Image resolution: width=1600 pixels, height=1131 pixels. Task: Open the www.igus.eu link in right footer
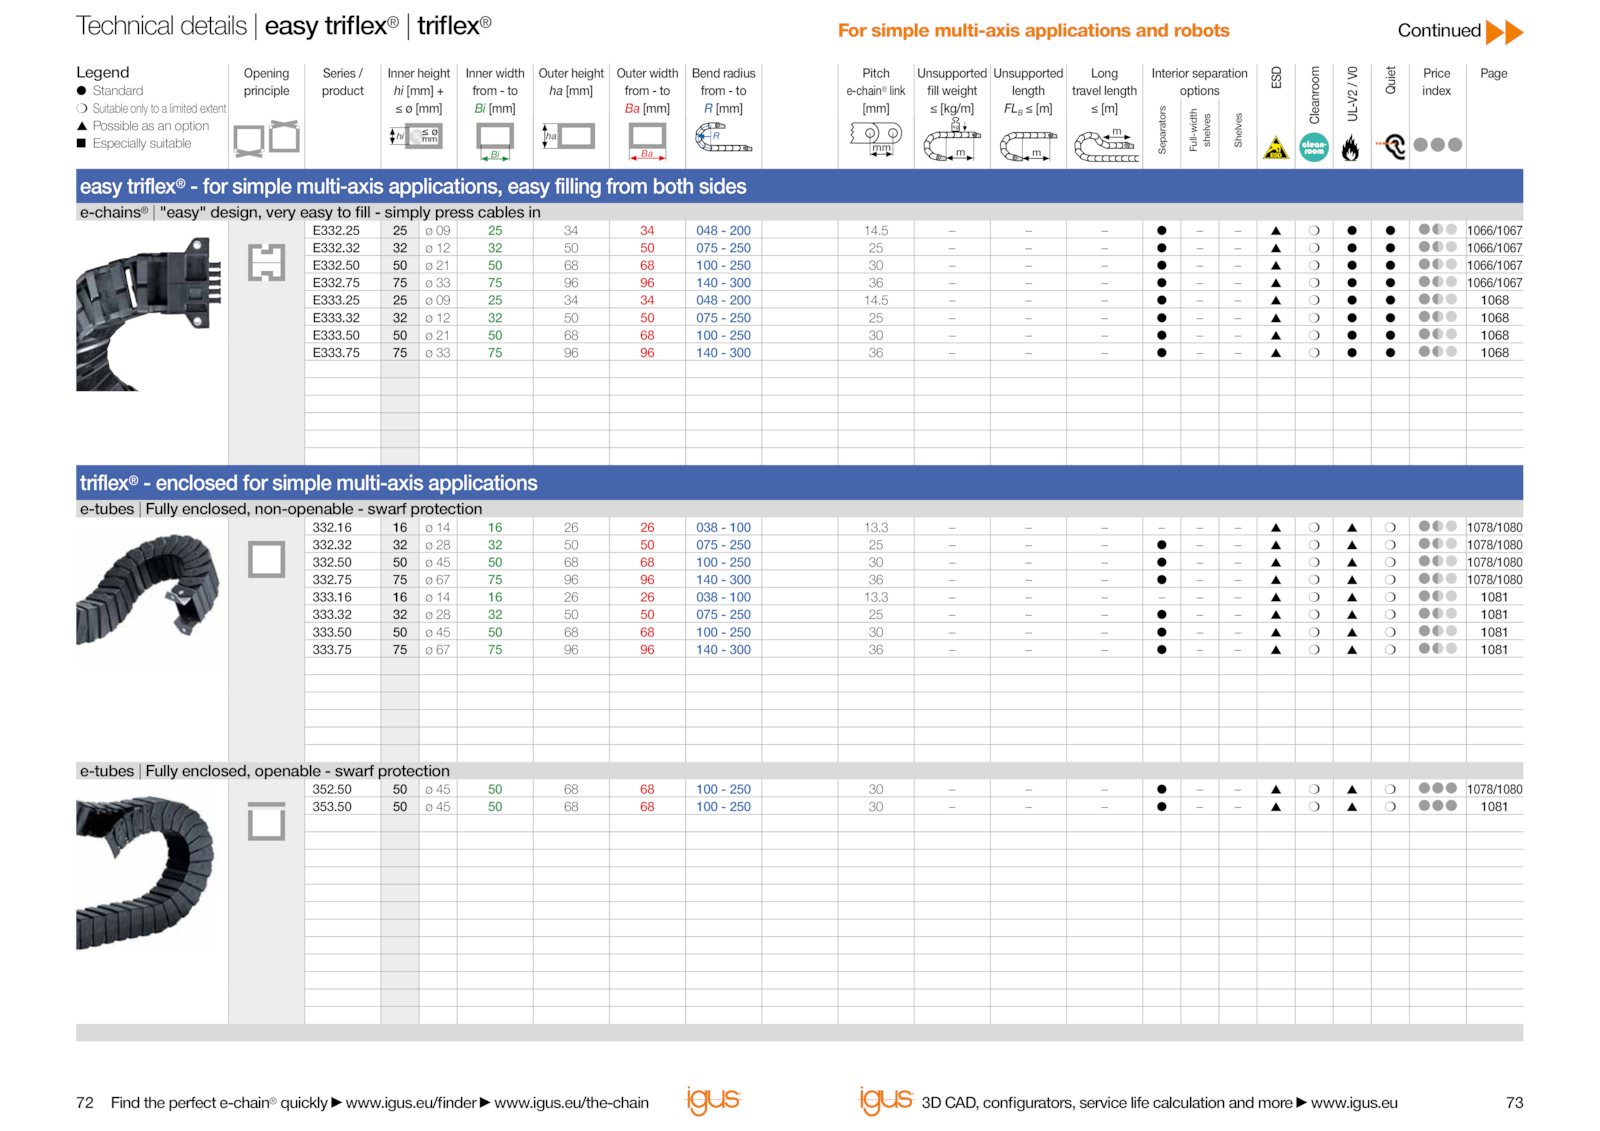point(1354,1103)
